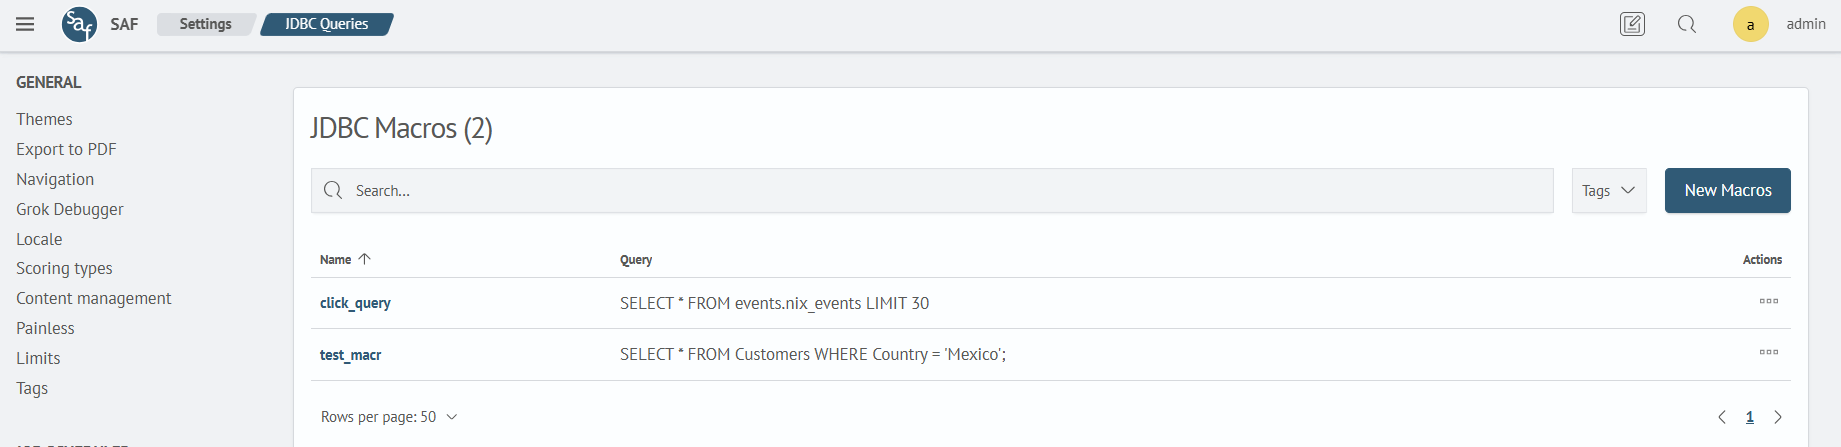Go to Settings breadcrumb
Screen dimensions: 1841x447
click(x=205, y=24)
